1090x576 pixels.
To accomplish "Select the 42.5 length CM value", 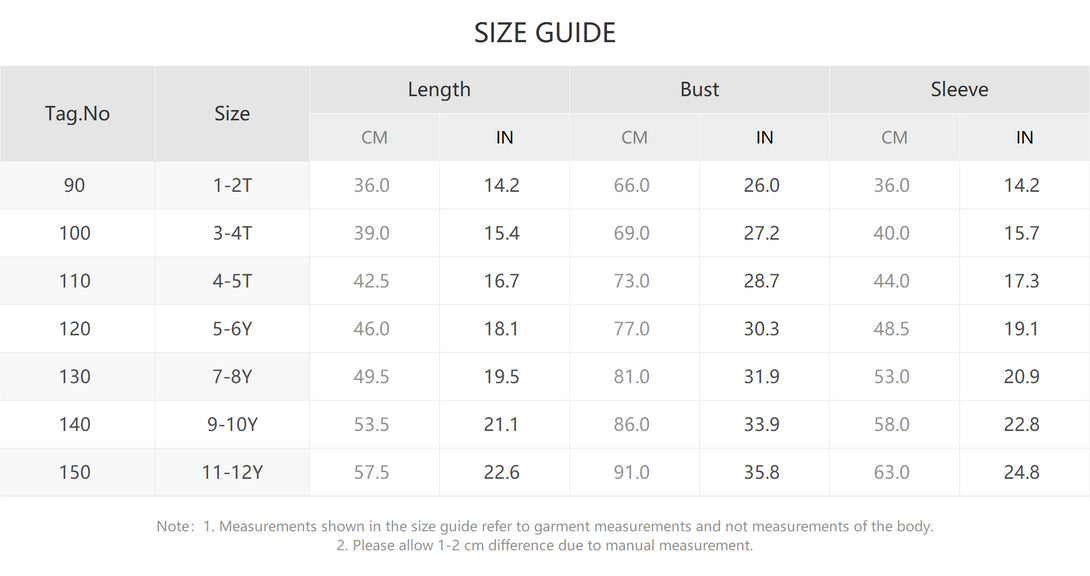I will 371,281.
